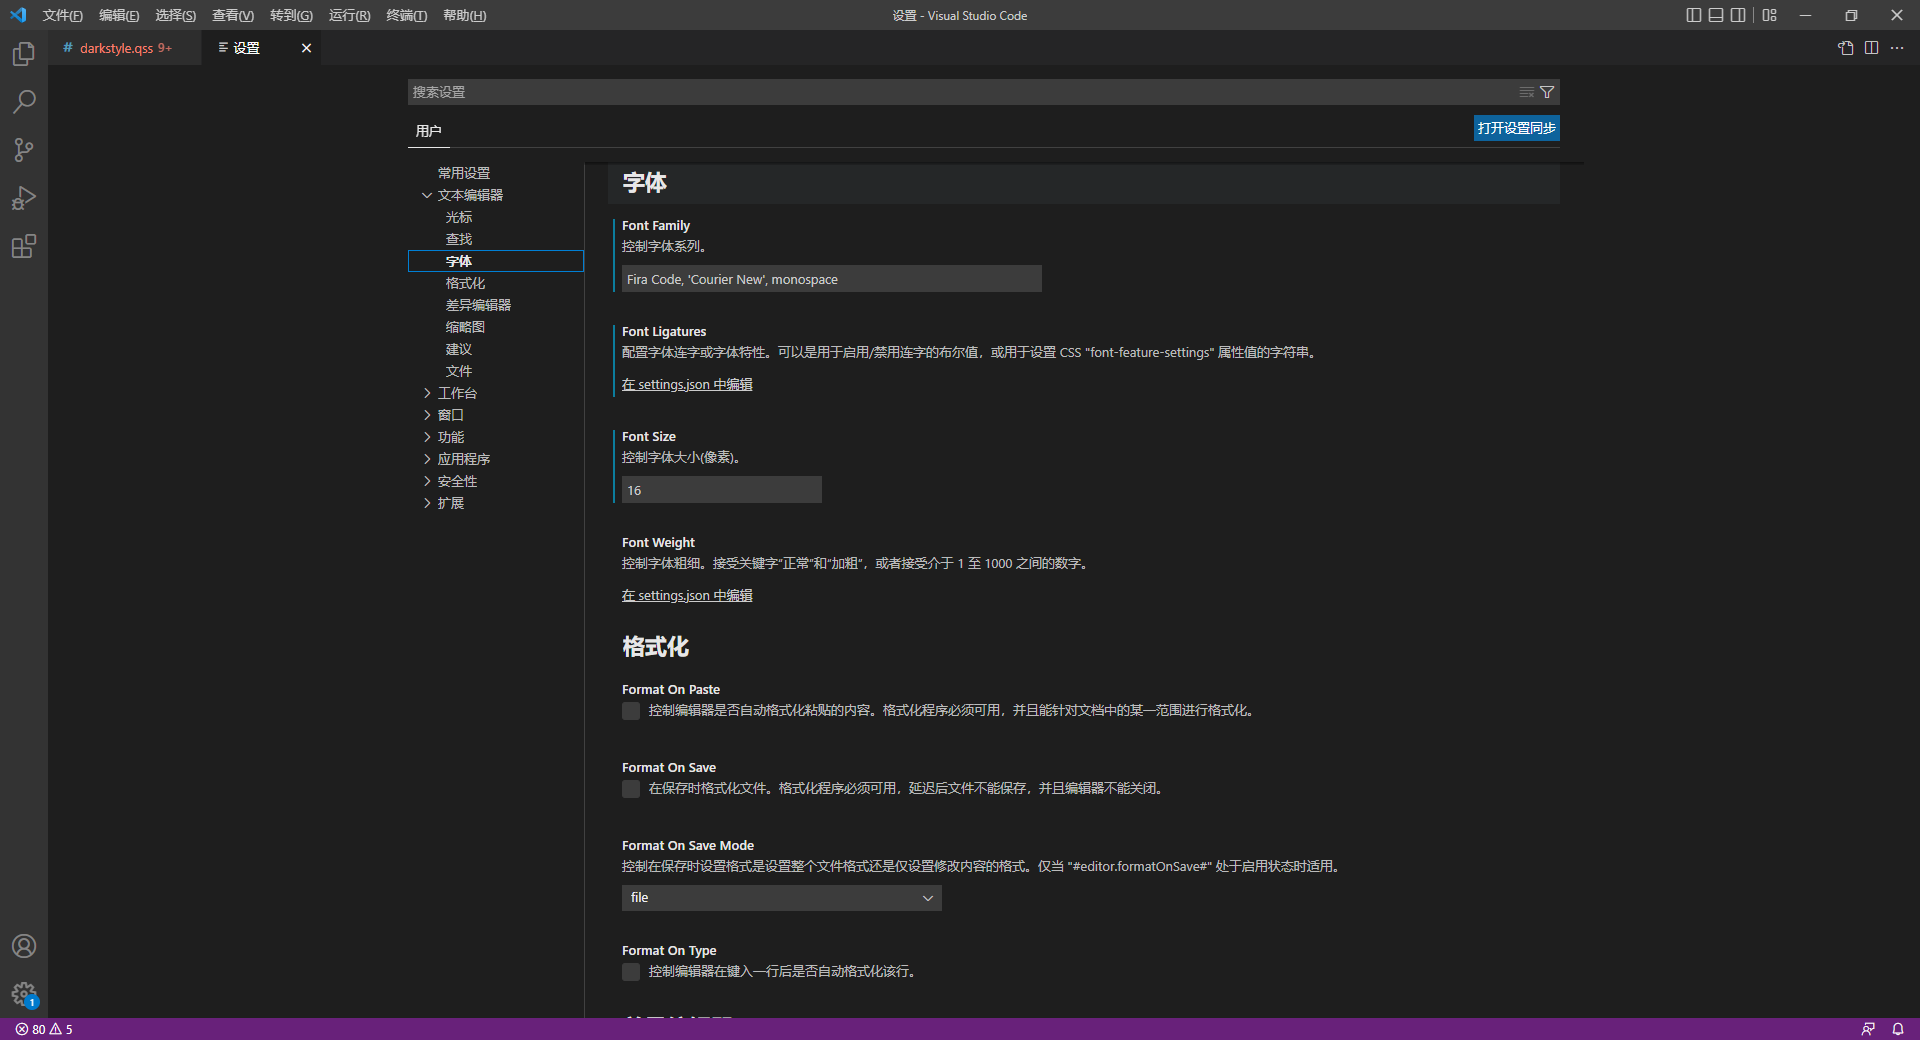Expand the 窗口 tree section
Viewport: 1920px width, 1040px height.
[x=427, y=415]
